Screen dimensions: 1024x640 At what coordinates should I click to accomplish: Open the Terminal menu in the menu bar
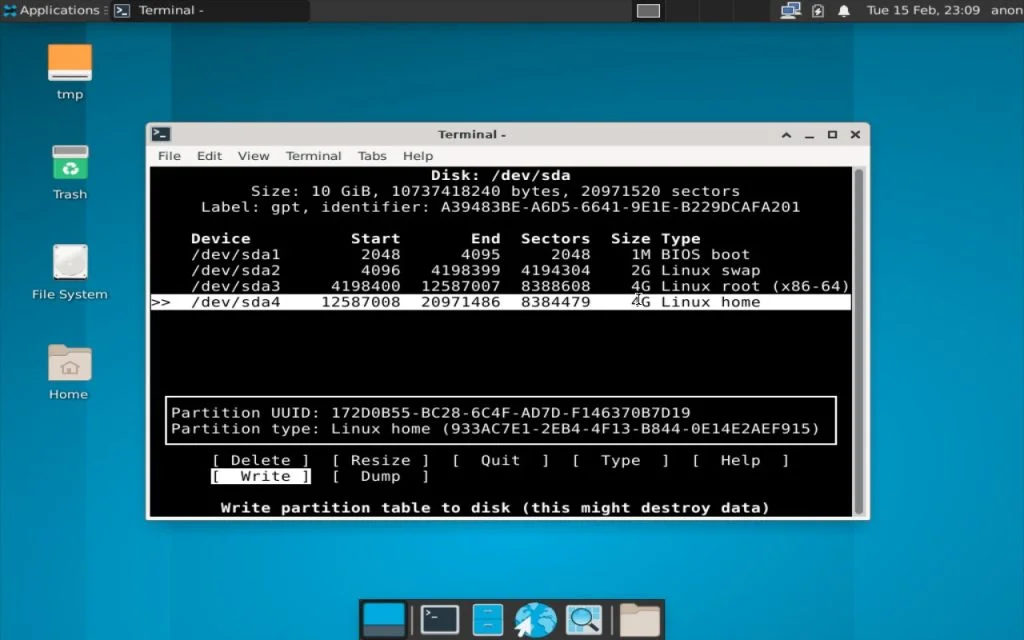click(x=313, y=156)
